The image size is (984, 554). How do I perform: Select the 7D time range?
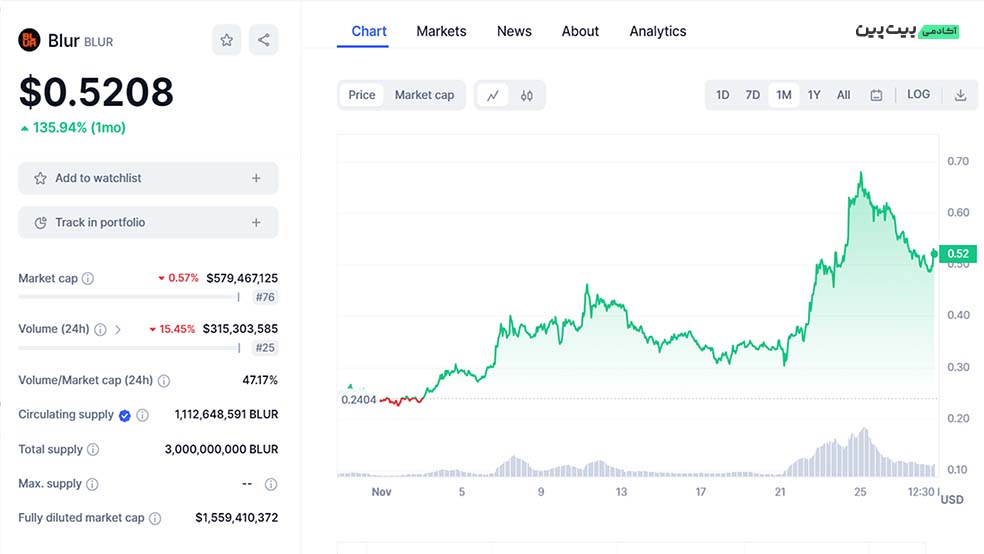[x=753, y=95]
